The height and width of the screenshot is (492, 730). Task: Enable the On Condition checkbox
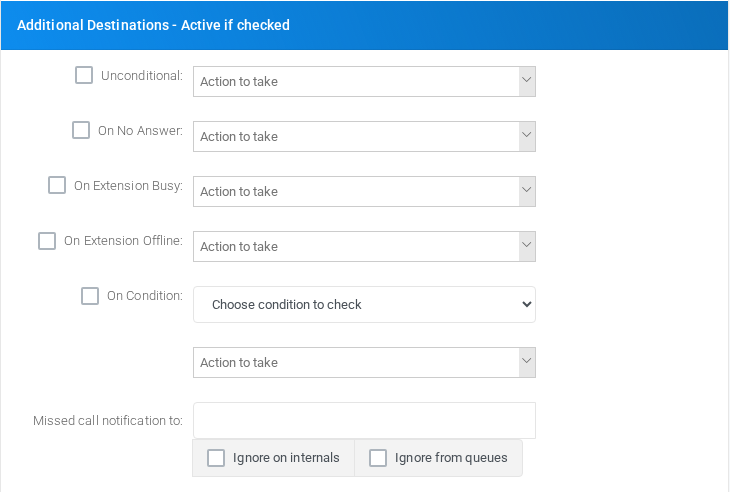coord(90,296)
